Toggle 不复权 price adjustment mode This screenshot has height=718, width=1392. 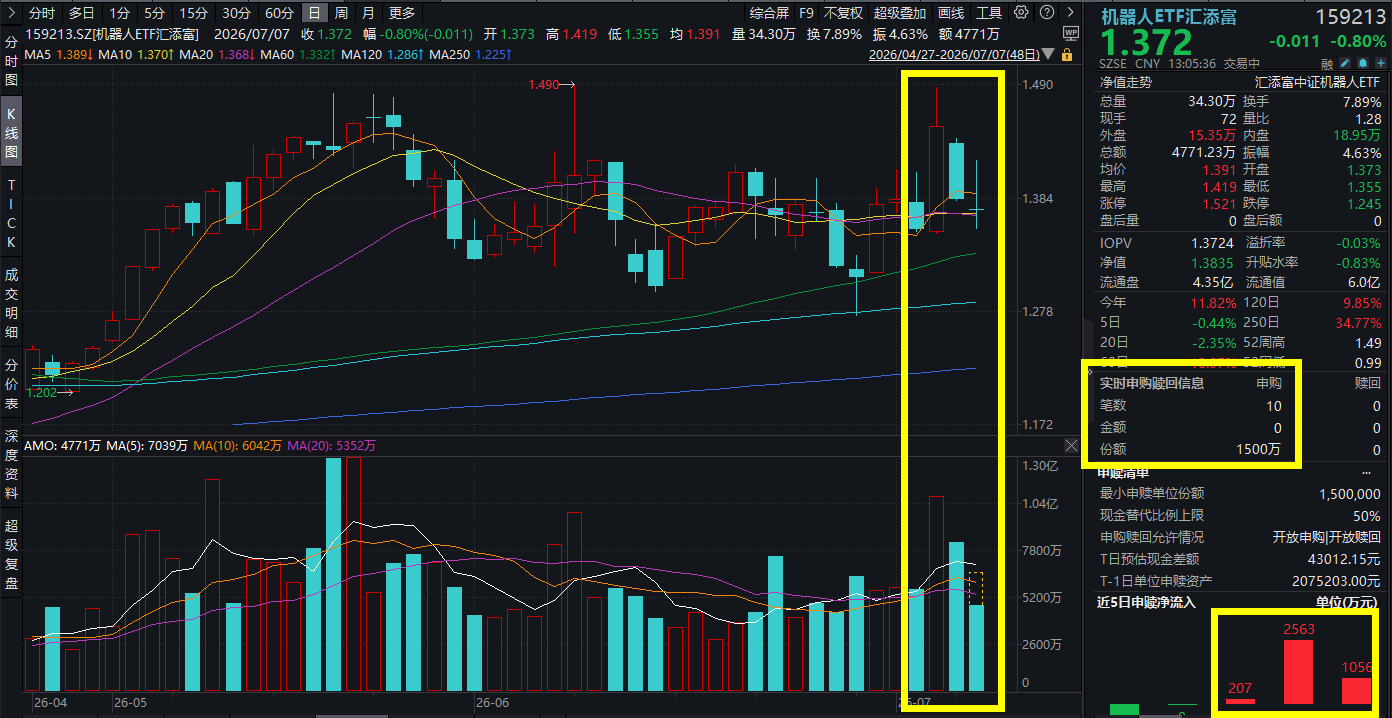[843, 13]
